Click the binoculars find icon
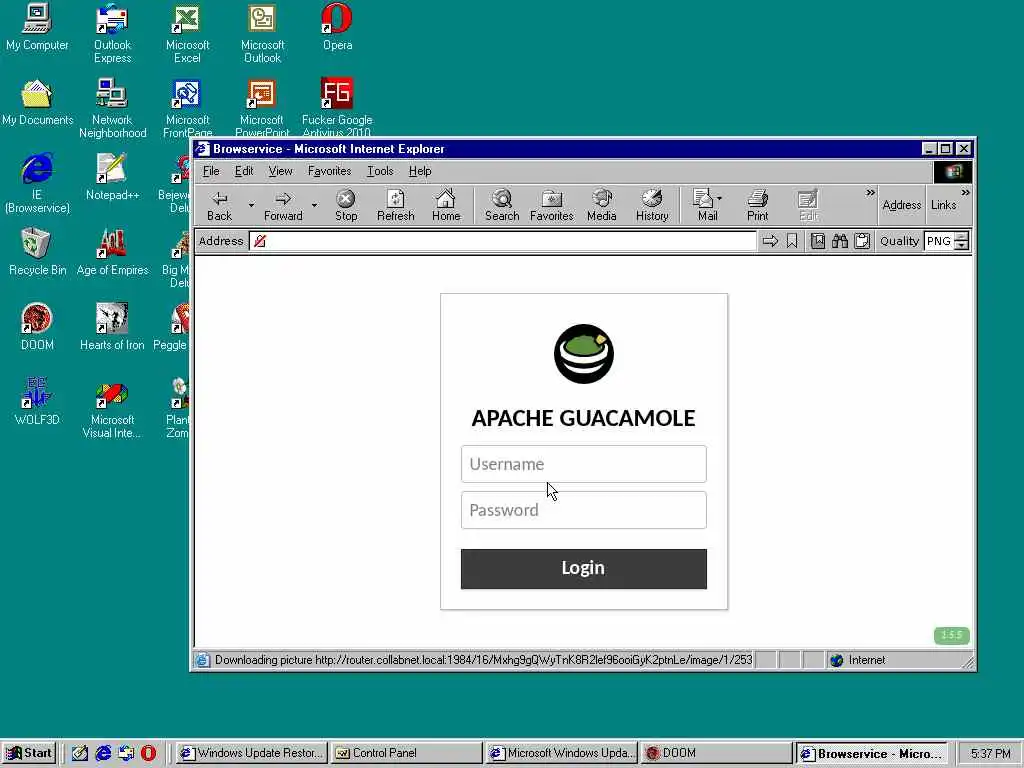The width and height of the screenshot is (1024, 768). tap(840, 241)
